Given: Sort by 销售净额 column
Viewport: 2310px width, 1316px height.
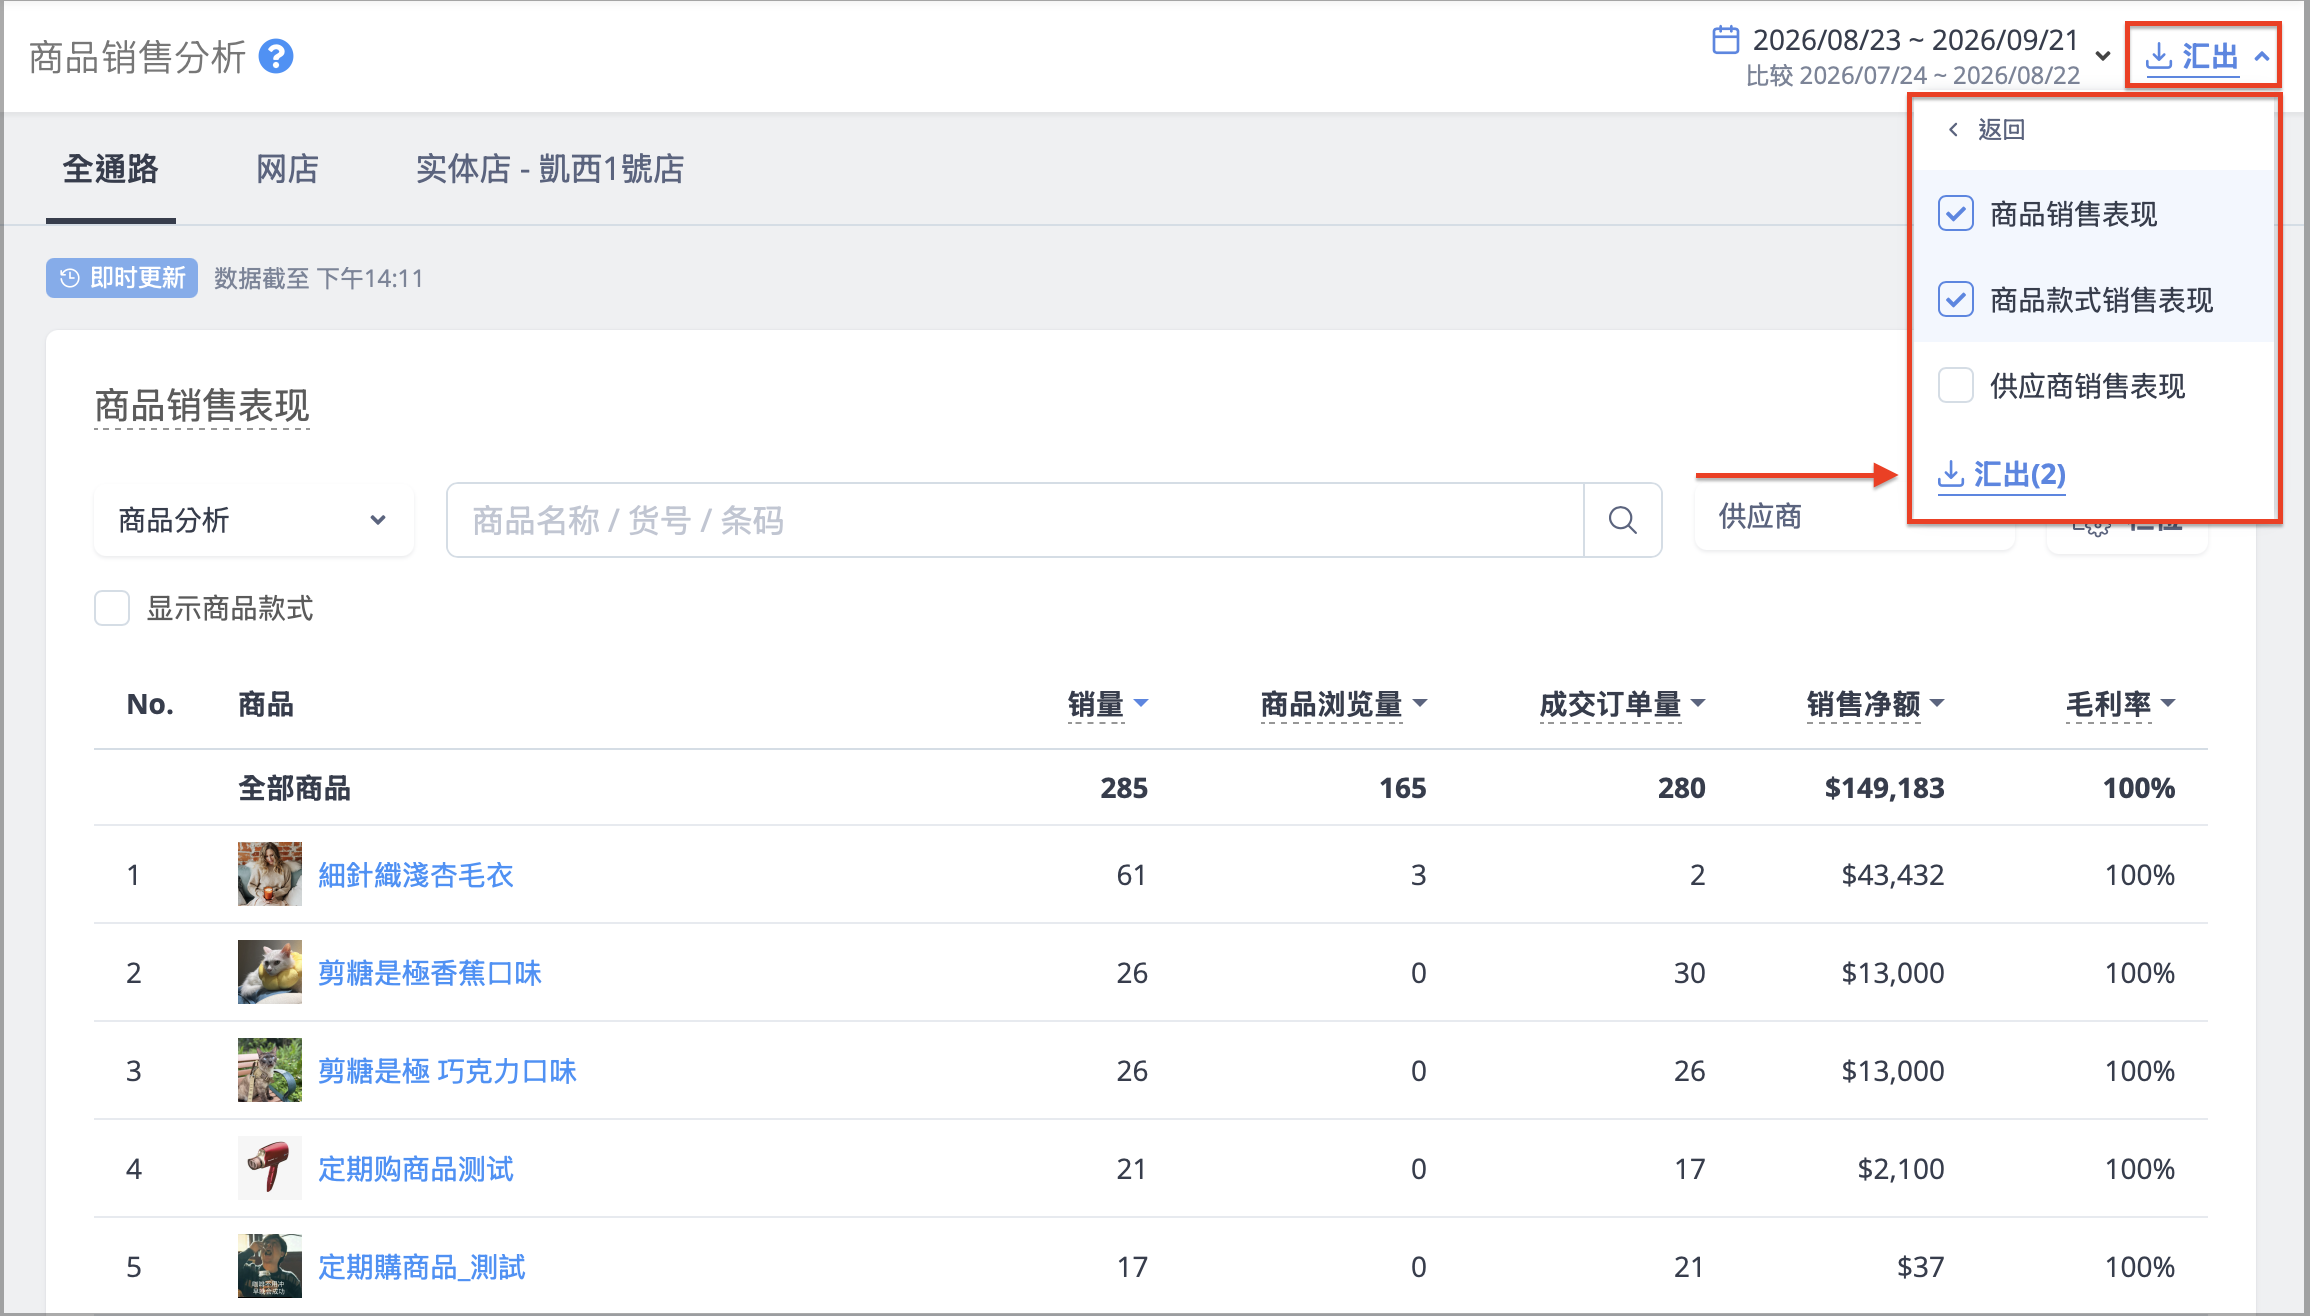Looking at the screenshot, I should [1875, 704].
